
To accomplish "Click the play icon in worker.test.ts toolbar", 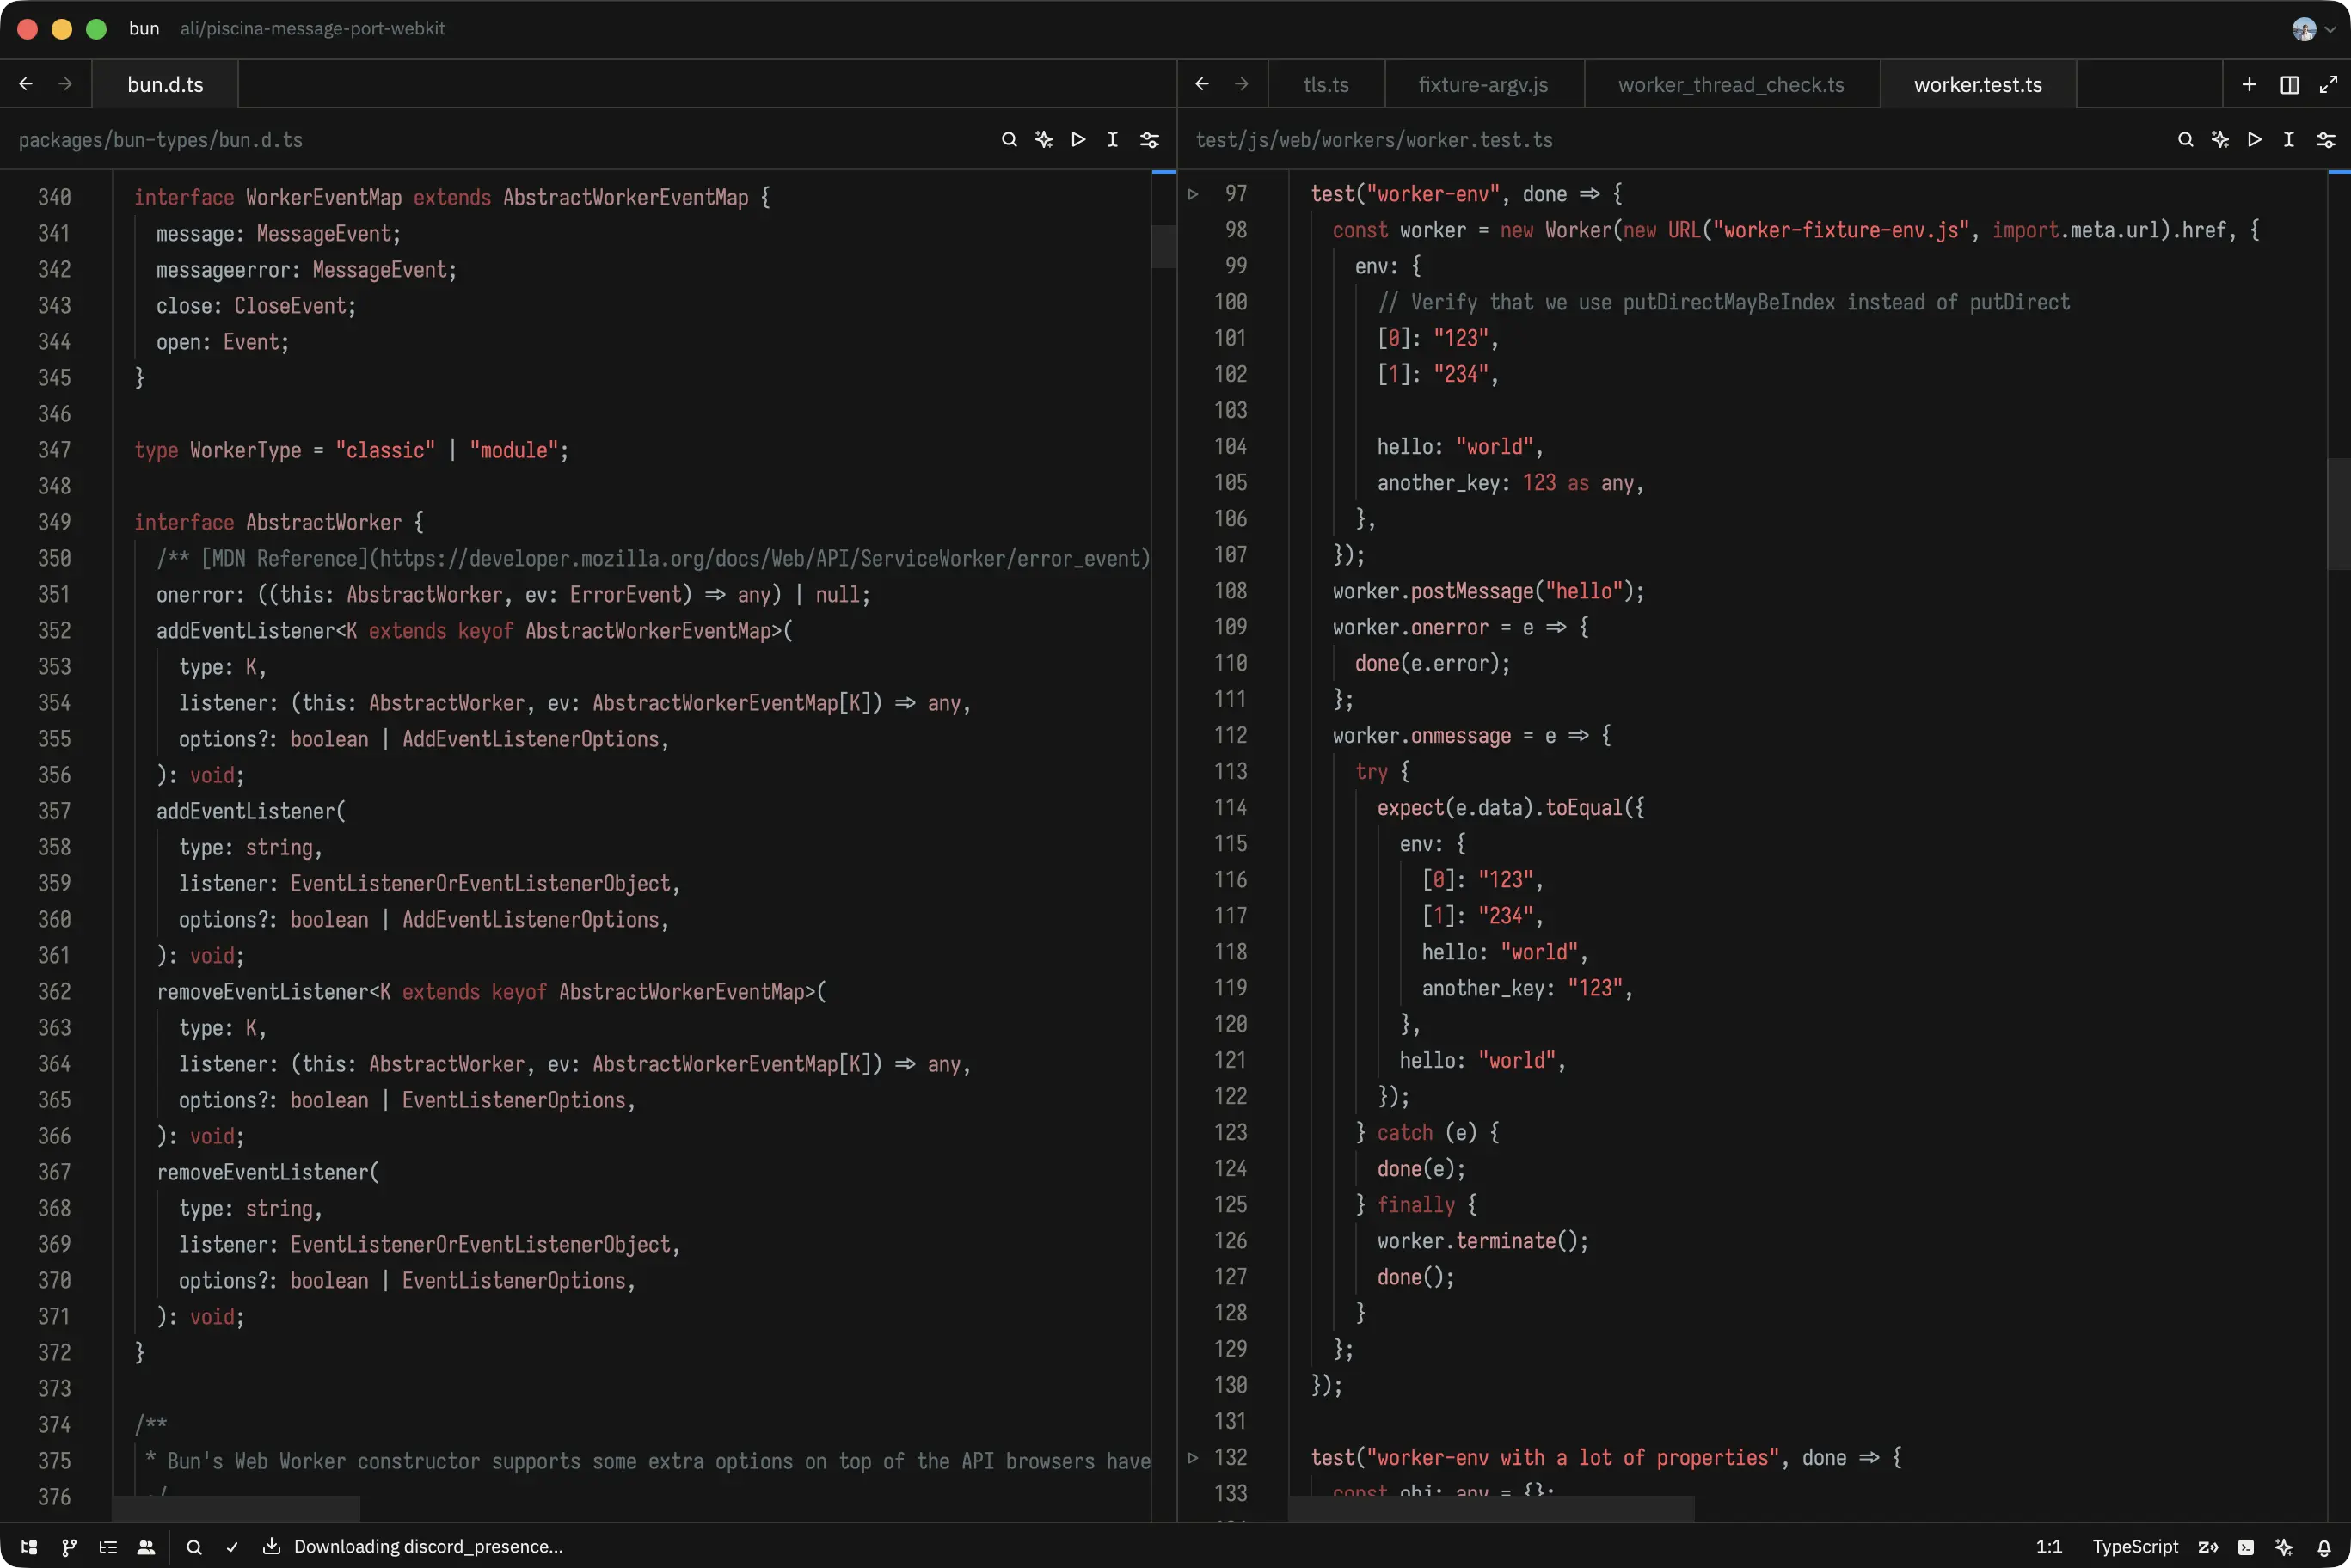I will click(x=2254, y=139).
